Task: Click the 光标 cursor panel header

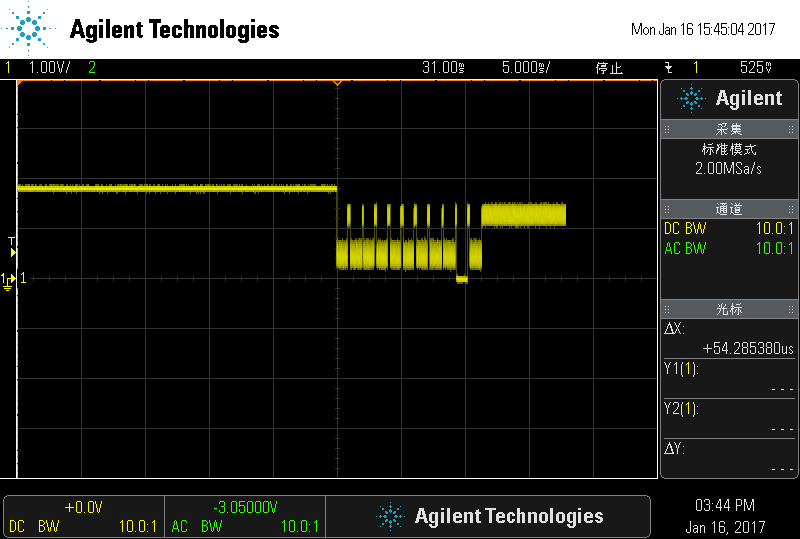Action: coord(729,309)
